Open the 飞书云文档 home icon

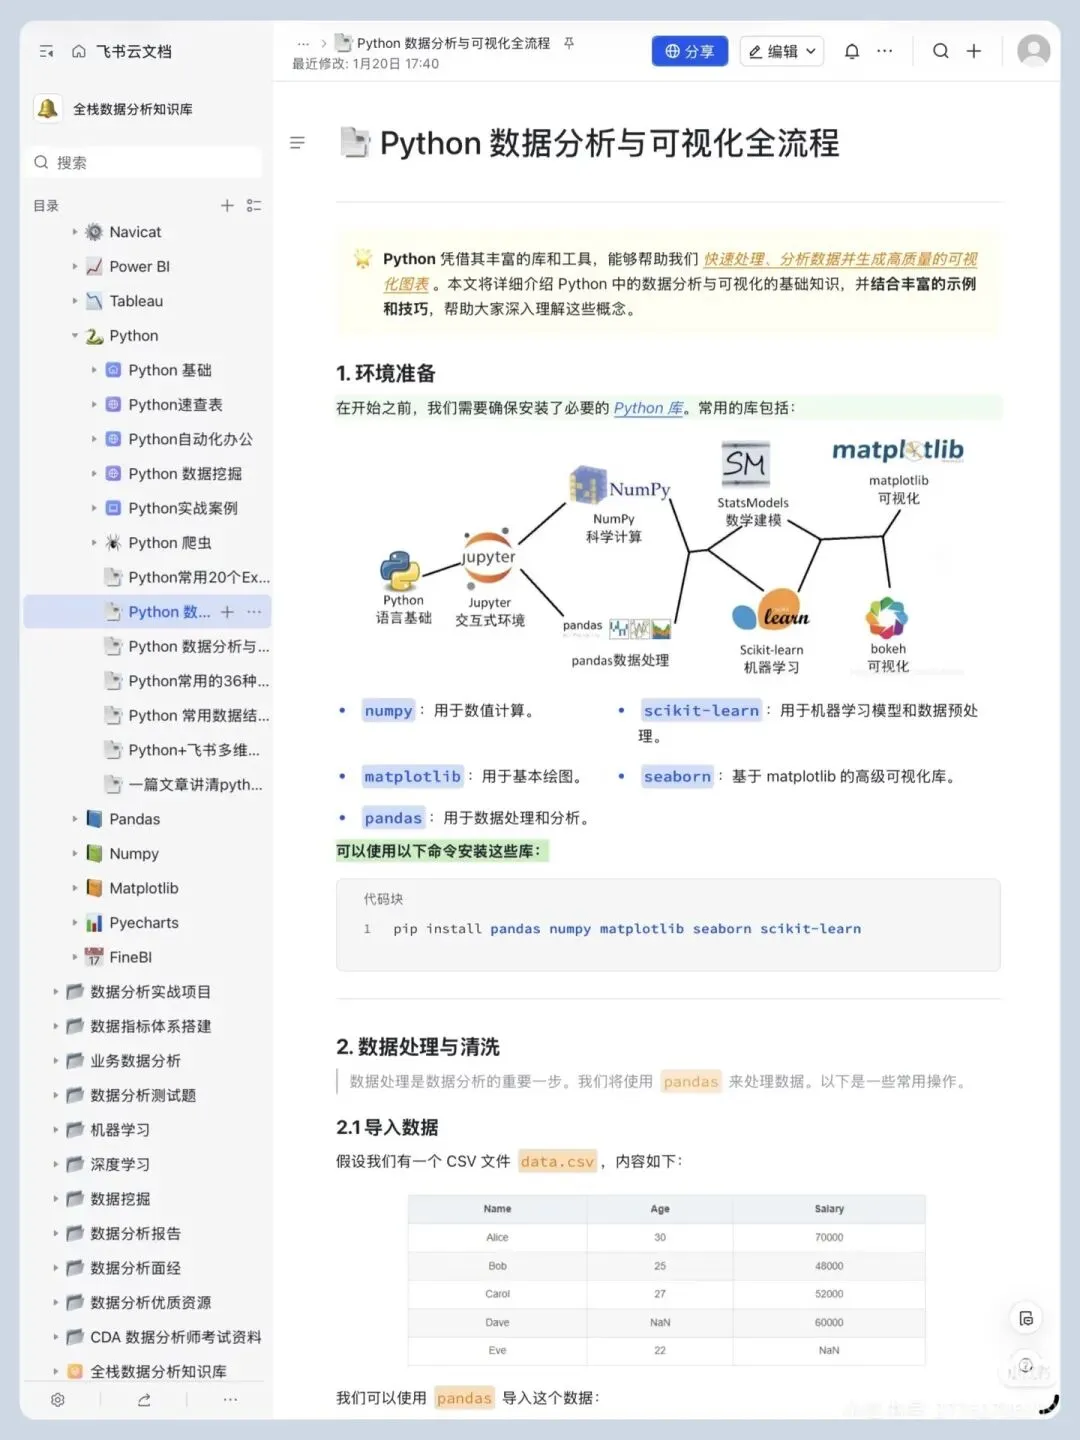point(79,51)
